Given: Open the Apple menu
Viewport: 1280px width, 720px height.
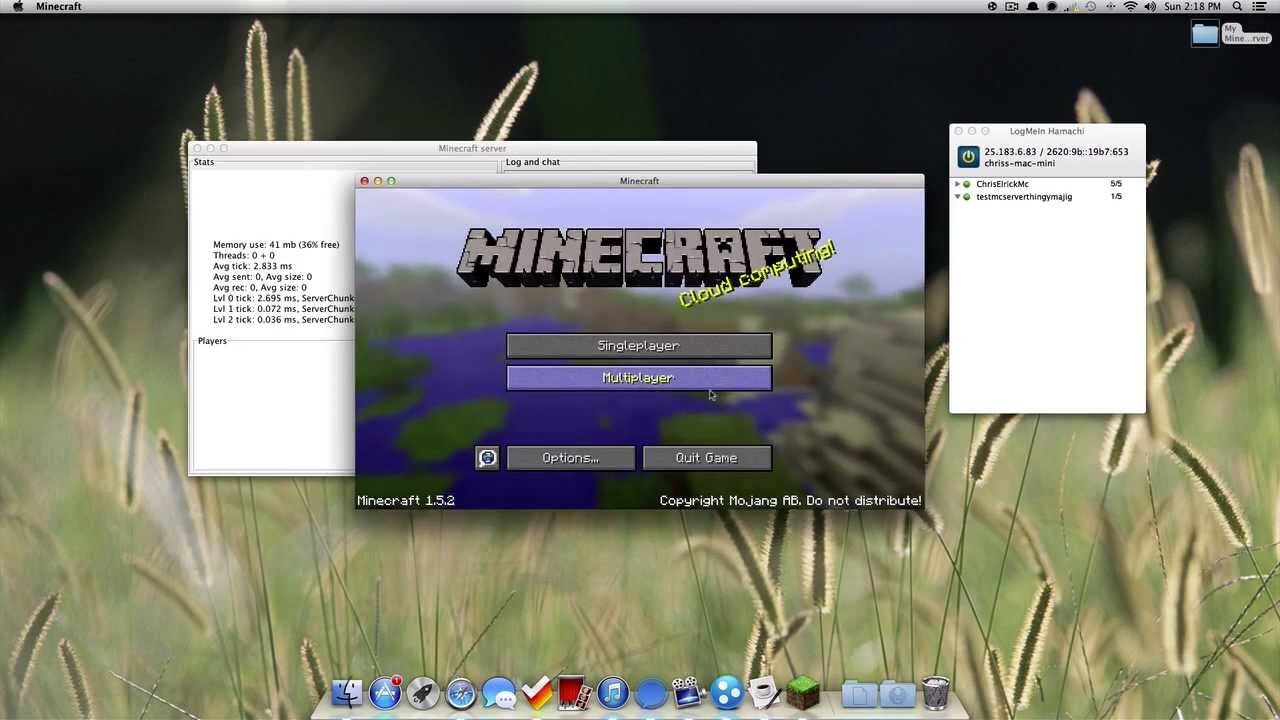Looking at the screenshot, I should point(17,7).
